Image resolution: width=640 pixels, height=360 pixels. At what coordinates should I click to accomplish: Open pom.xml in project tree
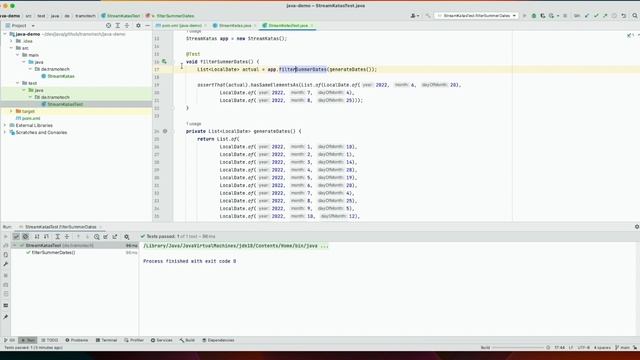click(28, 118)
